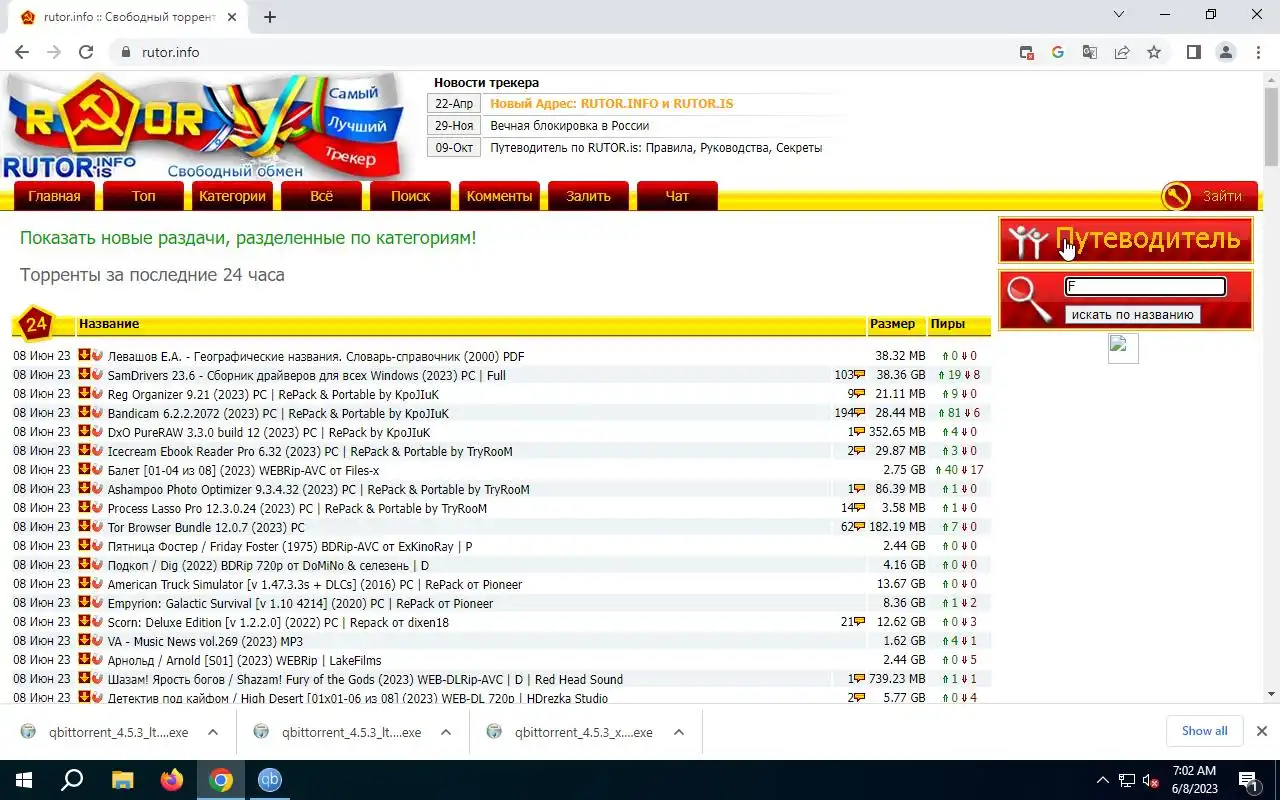Open Chrome side panel icon
Viewport: 1280px width, 800px height.
click(x=1193, y=52)
